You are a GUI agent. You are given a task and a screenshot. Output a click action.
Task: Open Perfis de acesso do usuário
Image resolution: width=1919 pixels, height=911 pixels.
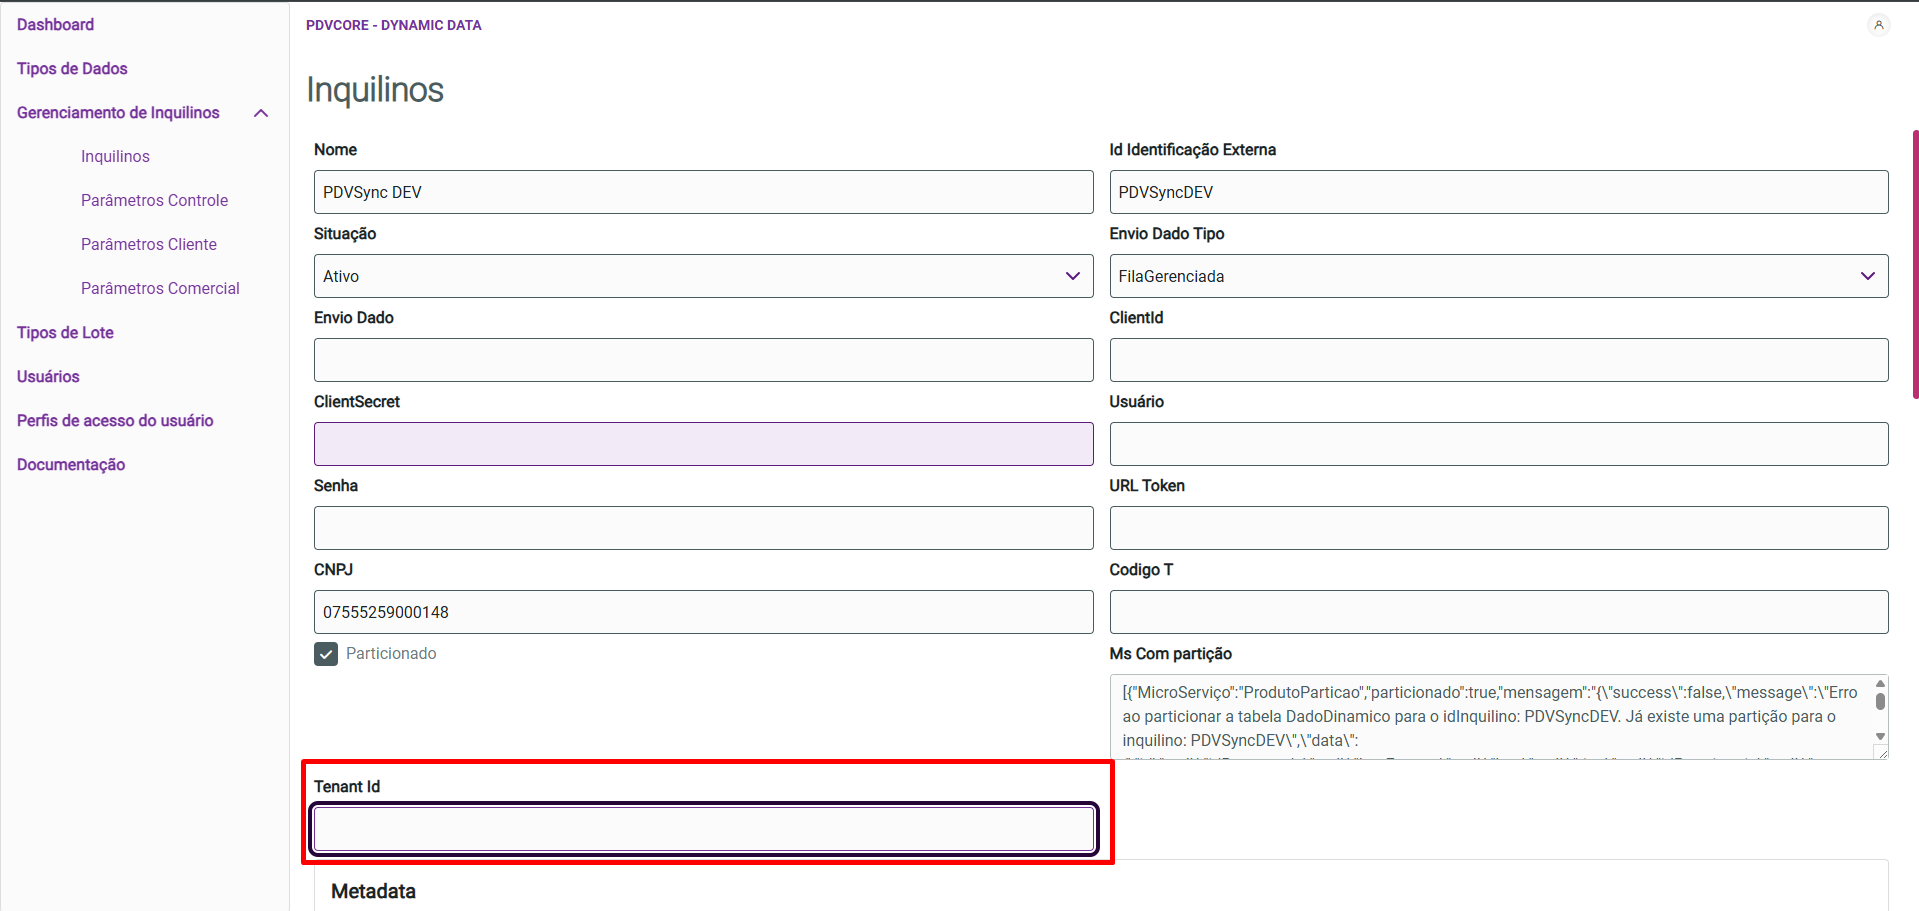(115, 421)
